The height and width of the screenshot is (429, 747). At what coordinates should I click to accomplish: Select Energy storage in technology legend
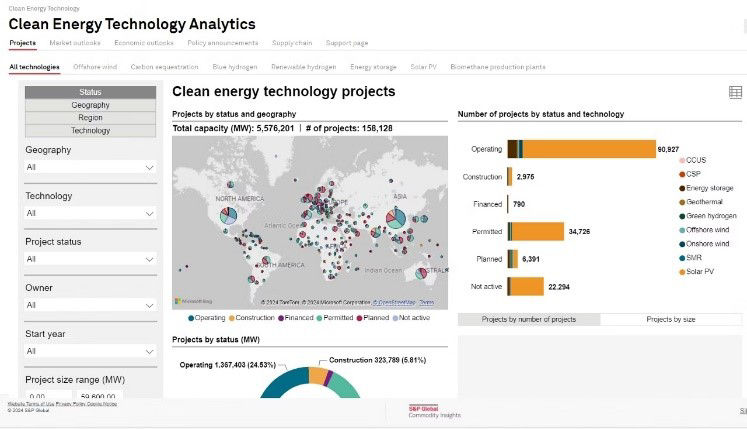click(x=706, y=188)
